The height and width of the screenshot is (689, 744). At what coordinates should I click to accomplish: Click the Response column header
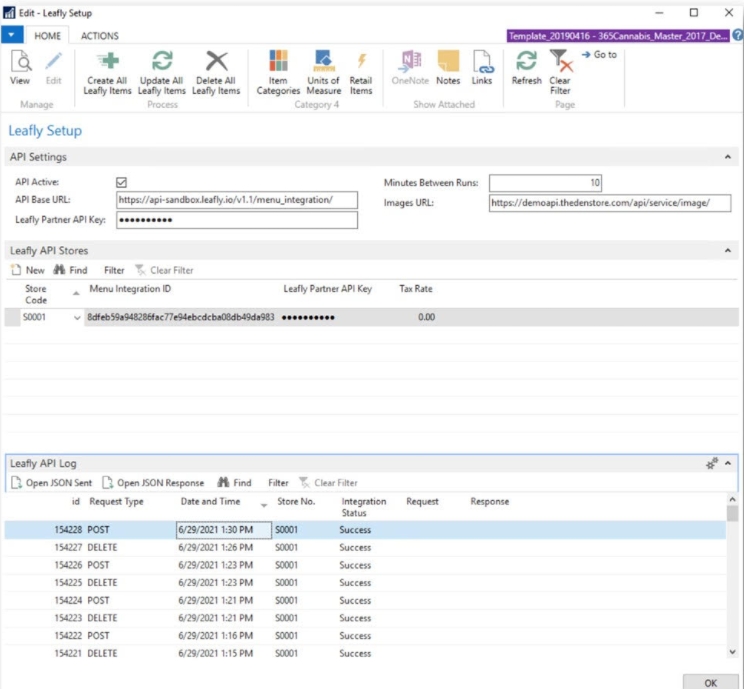(x=490, y=502)
